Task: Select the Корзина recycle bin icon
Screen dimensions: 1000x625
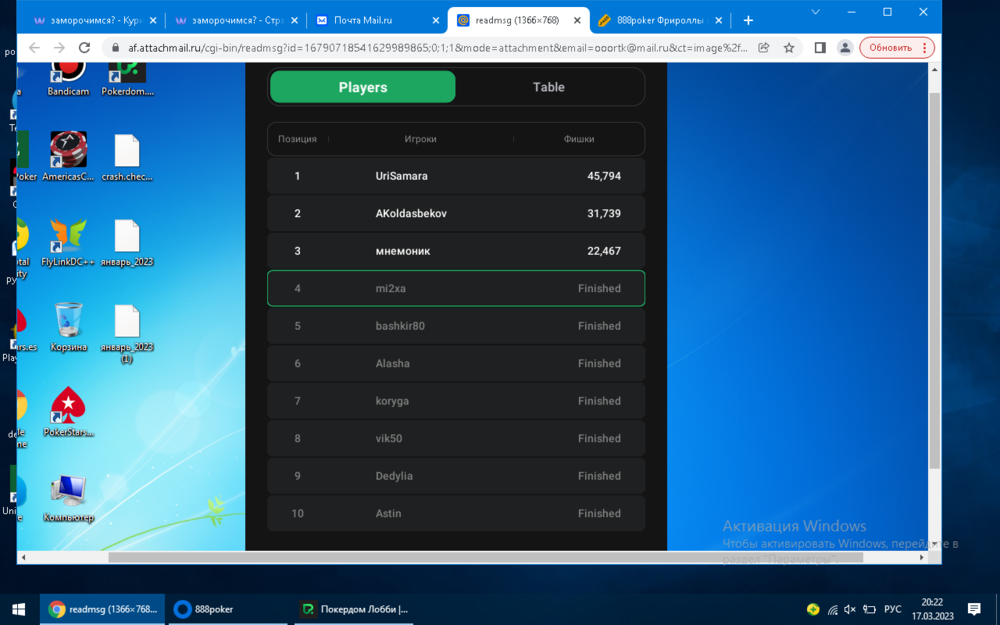Action: [x=68, y=322]
